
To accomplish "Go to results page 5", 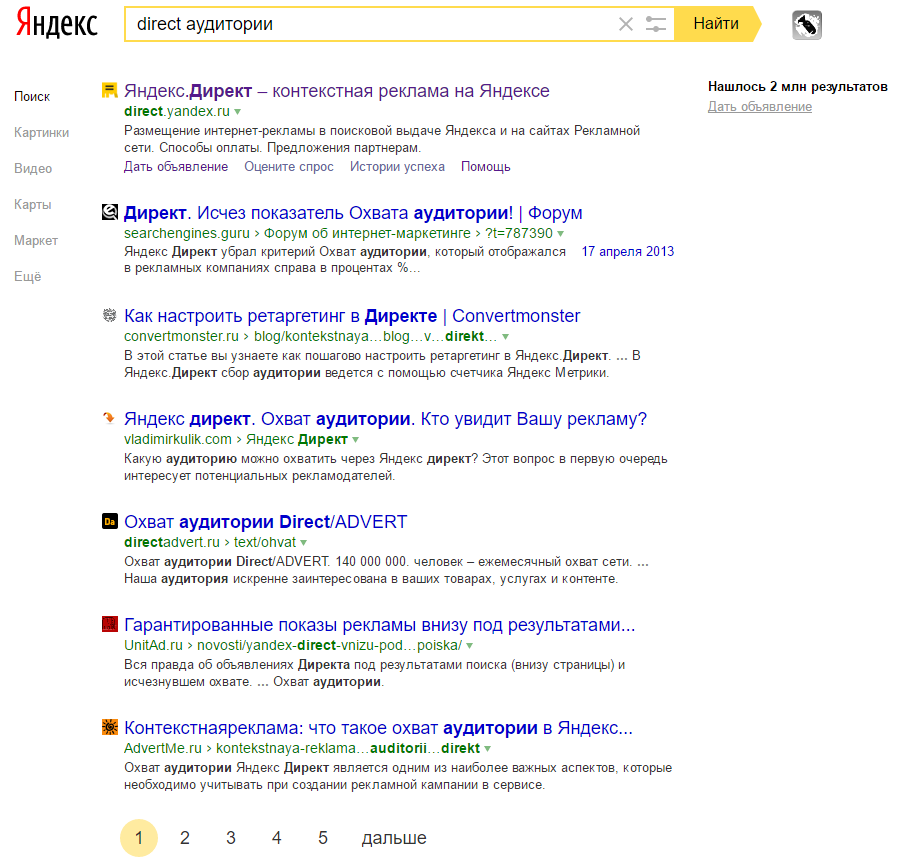I will point(323,838).
